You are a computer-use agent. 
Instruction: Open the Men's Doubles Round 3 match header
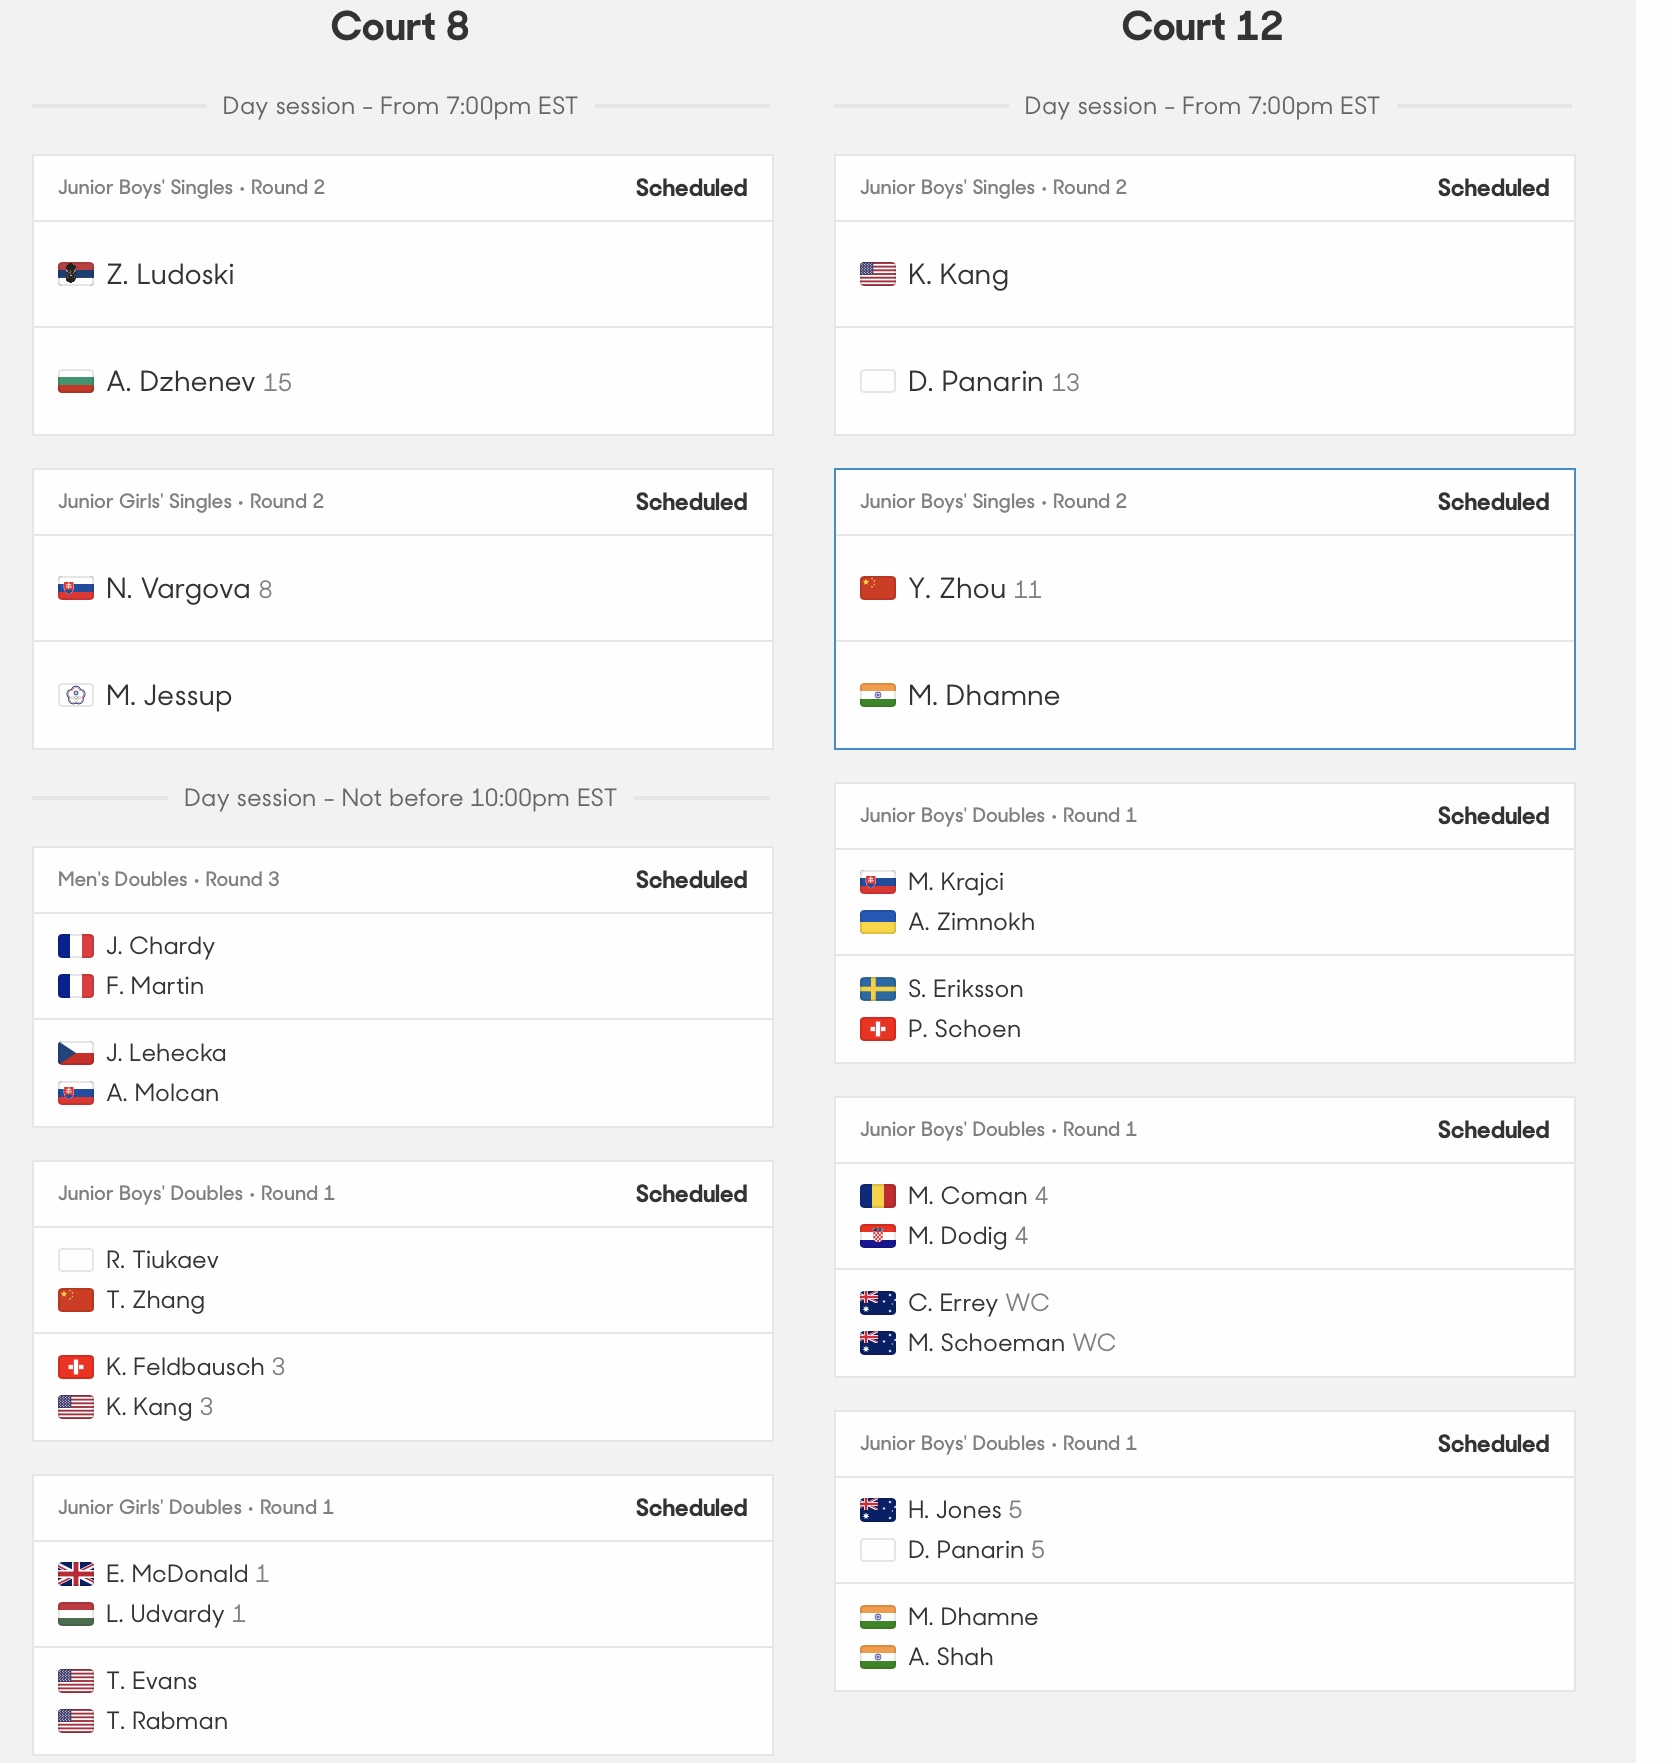click(403, 880)
